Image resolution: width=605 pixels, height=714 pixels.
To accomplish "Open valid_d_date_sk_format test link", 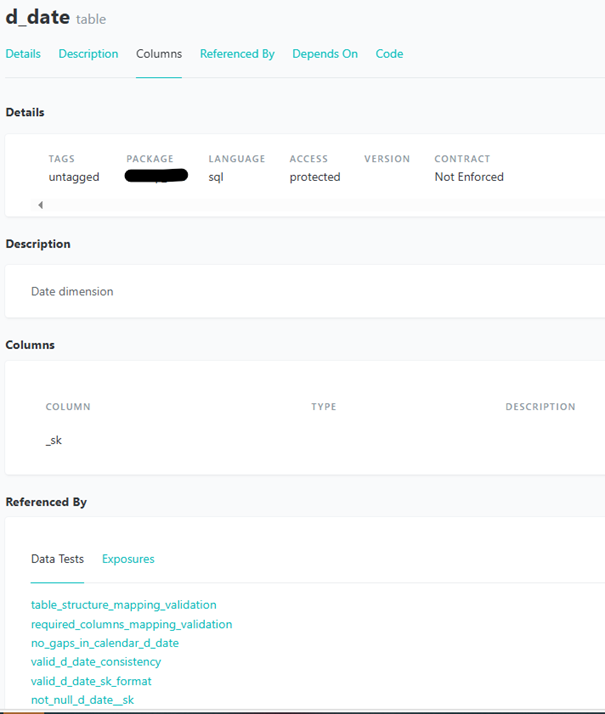I will pyautogui.click(x=91, y=681).
